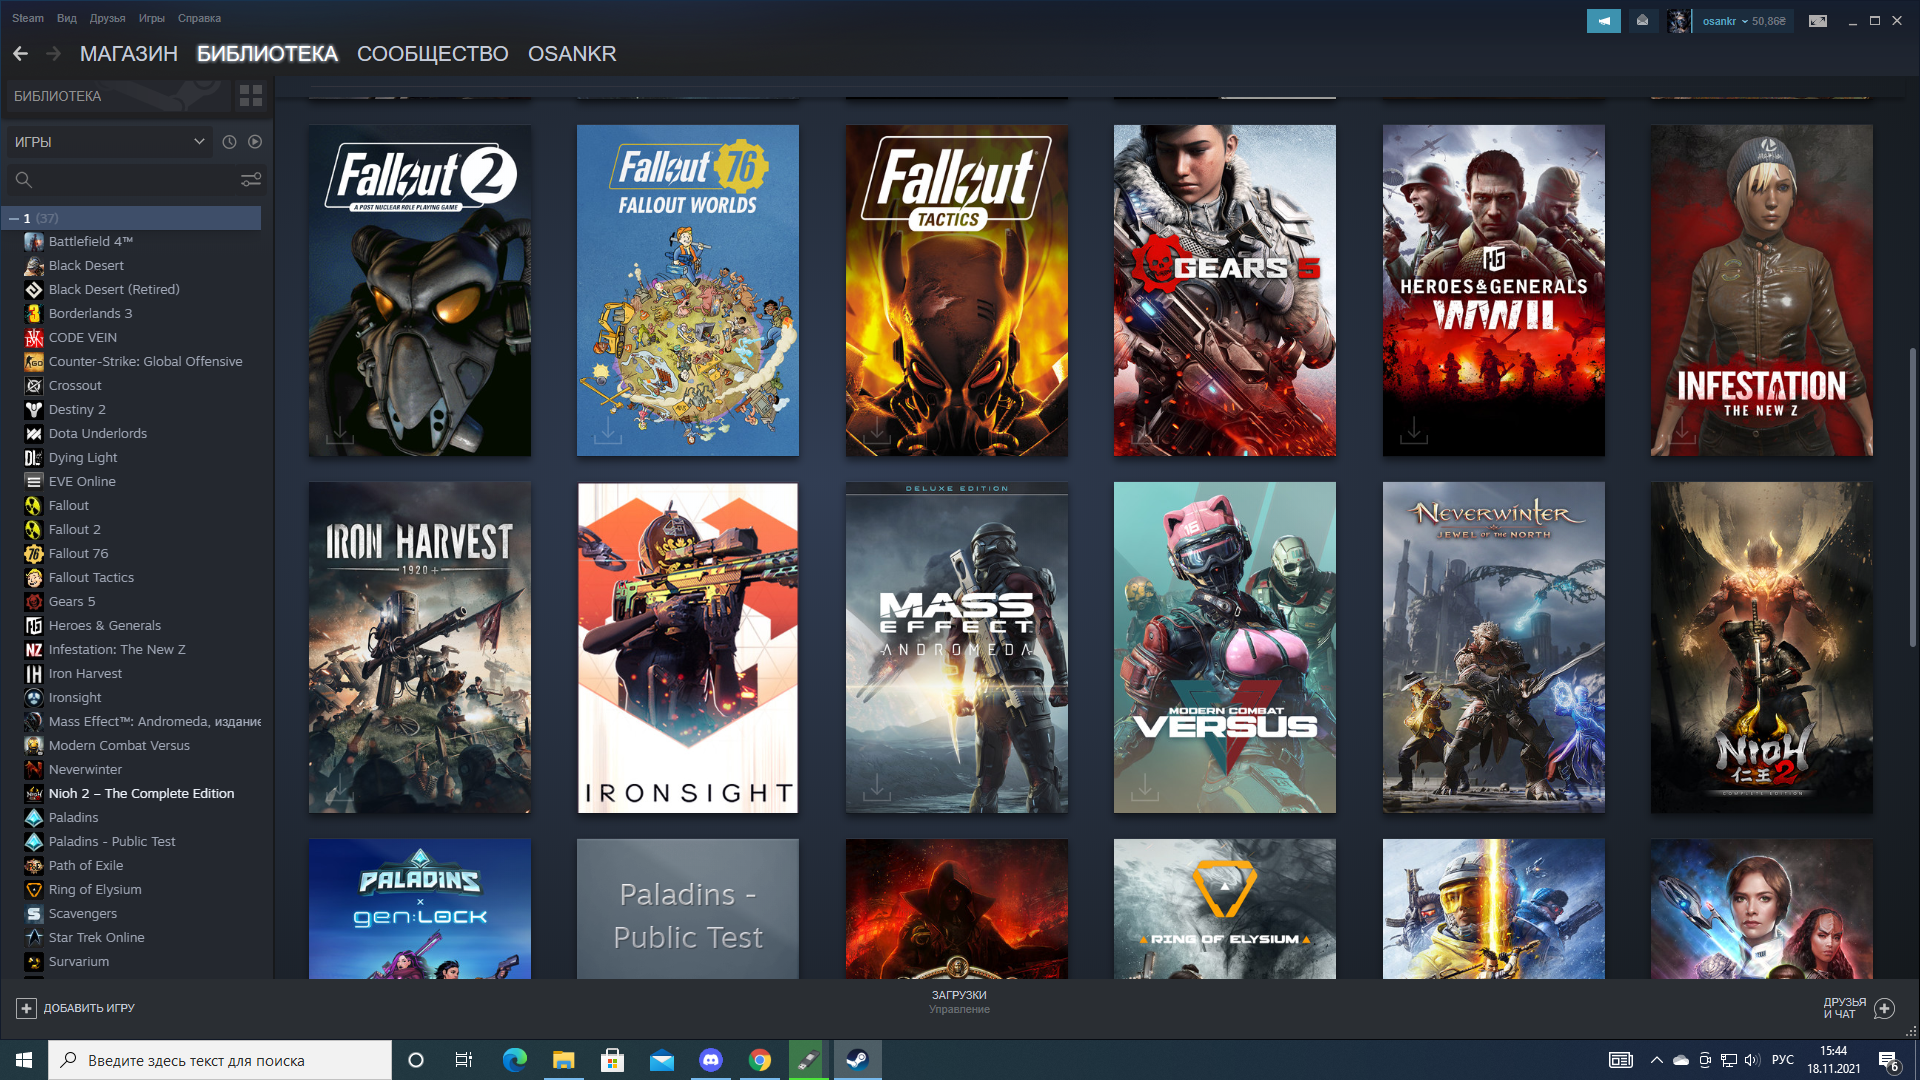Open advanced filter settings icon
This screenshot has height=1080, width=1920.
250,180
